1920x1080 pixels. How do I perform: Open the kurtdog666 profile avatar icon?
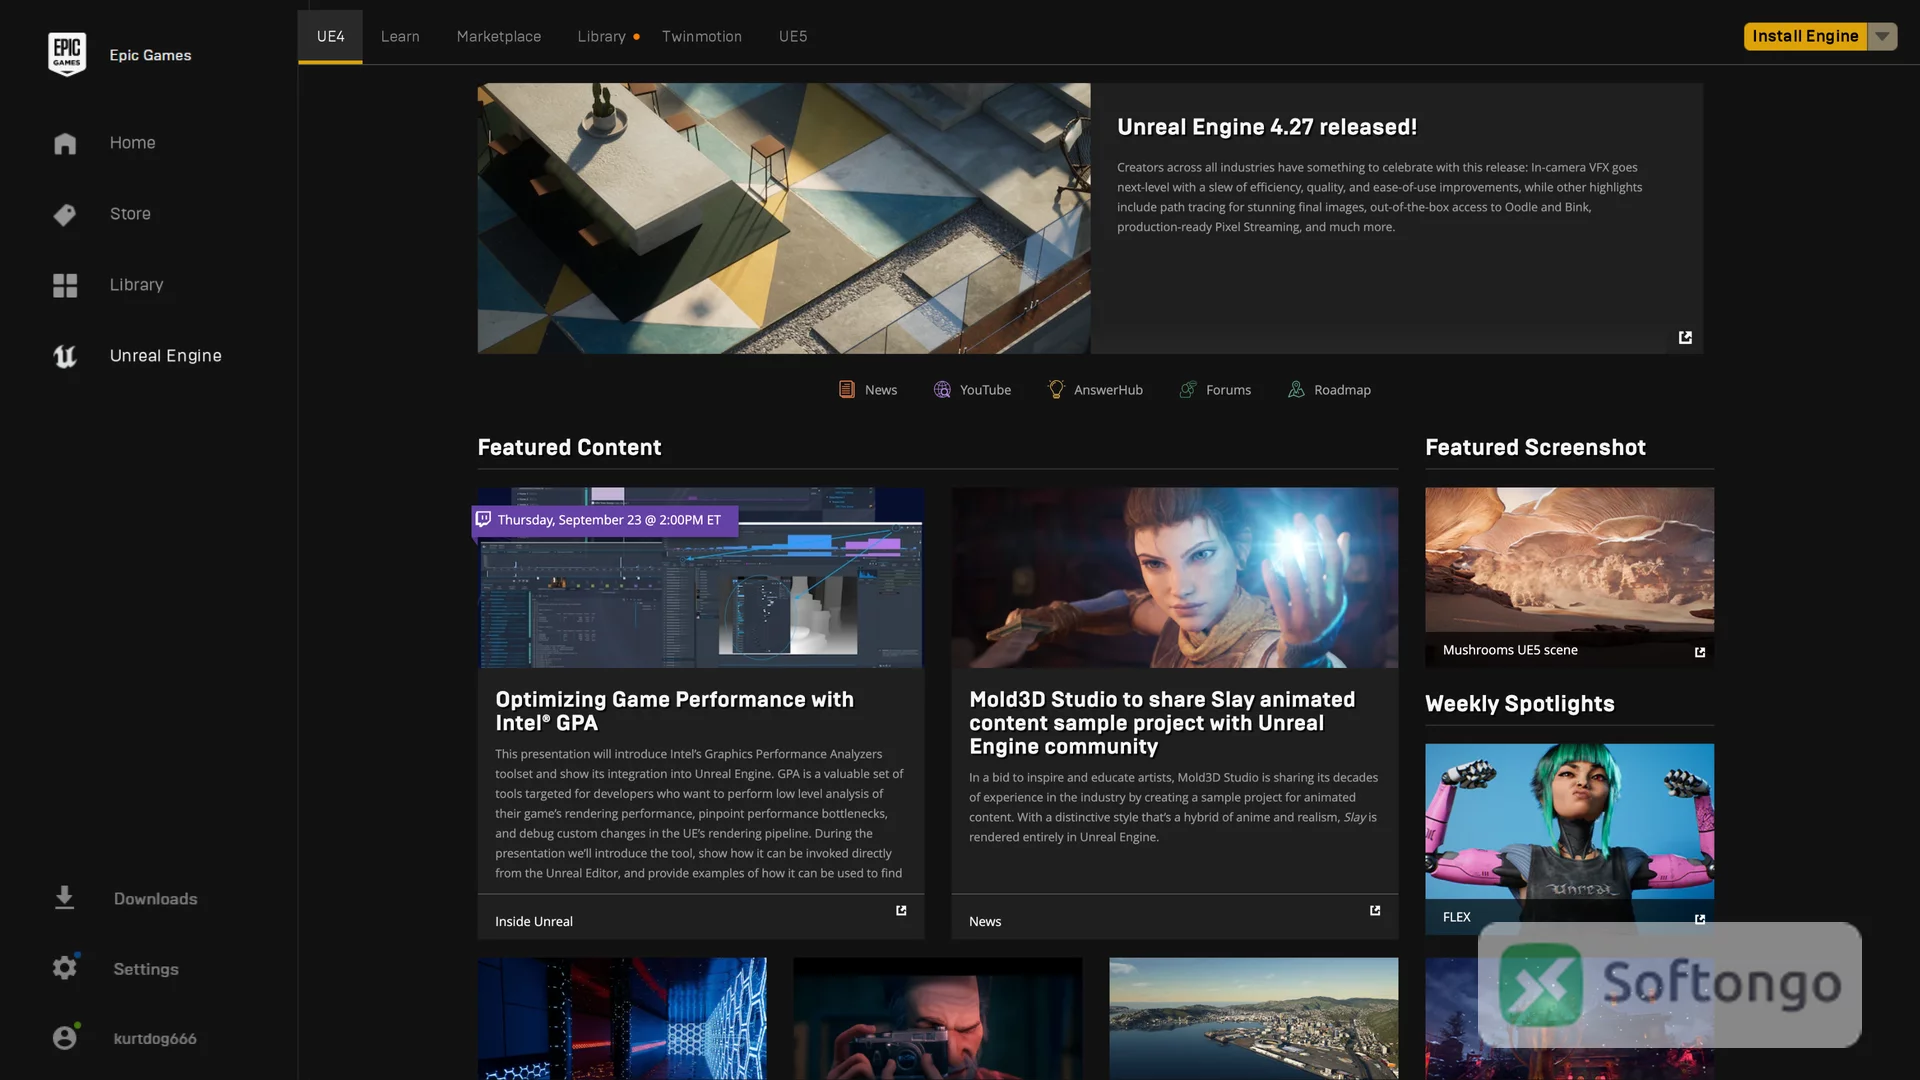coord(65,1038)
